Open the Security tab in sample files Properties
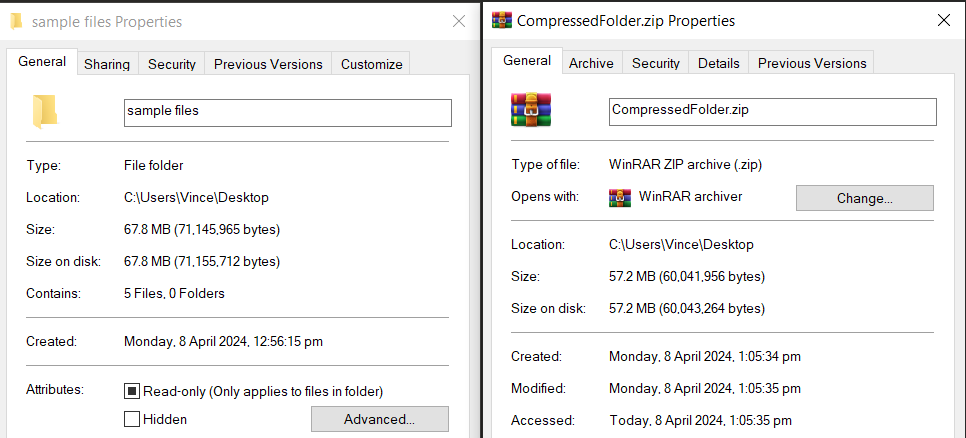This screenshot has height=438, width=966. 172,64
